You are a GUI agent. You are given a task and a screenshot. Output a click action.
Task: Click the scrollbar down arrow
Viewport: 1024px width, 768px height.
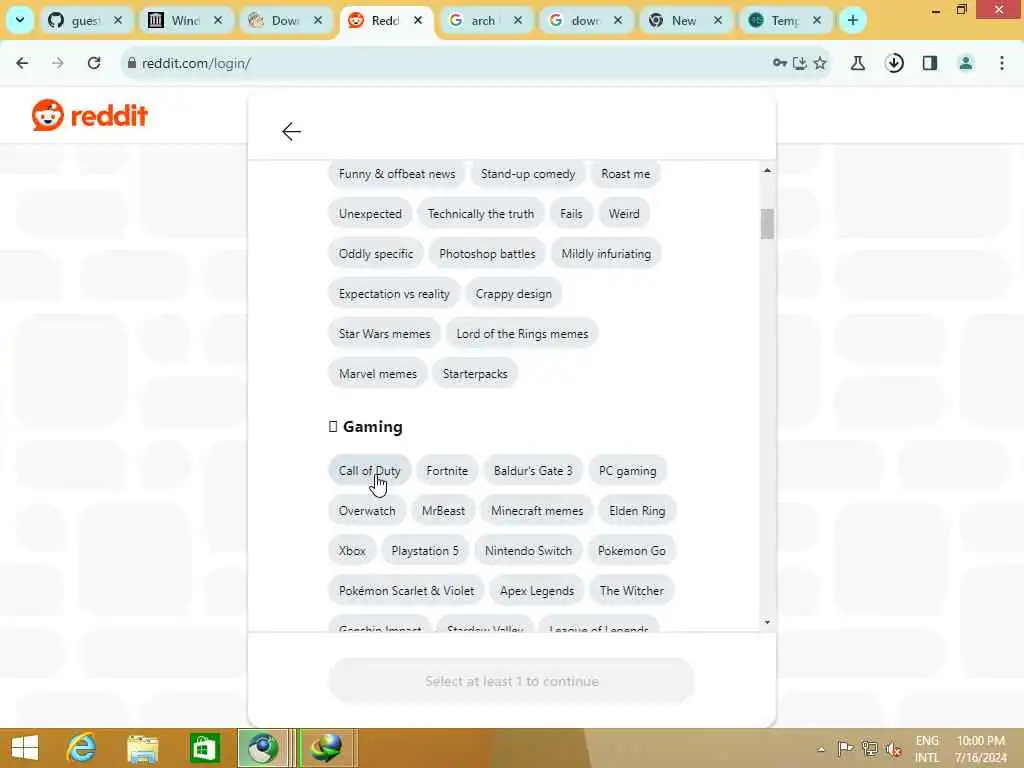click(x=767, y=622)
